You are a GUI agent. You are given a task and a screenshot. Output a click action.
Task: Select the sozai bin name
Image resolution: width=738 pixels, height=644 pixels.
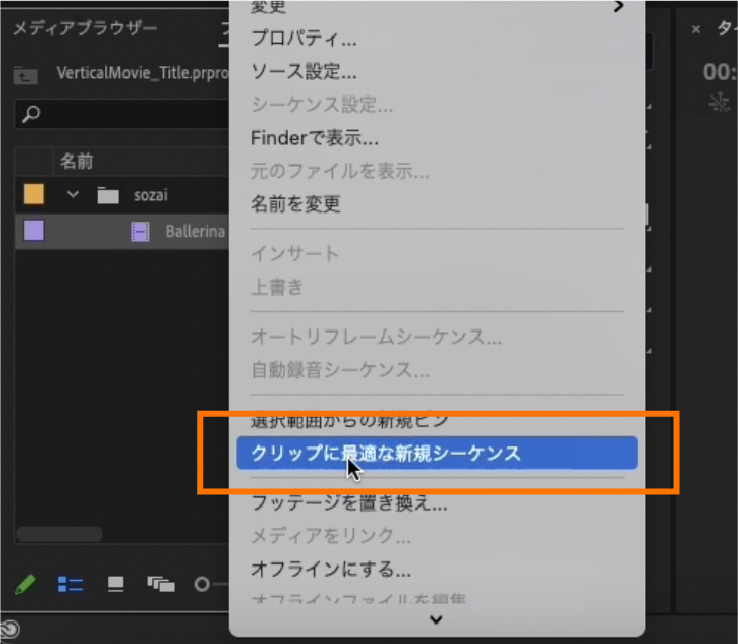click(x=151, y=195)
